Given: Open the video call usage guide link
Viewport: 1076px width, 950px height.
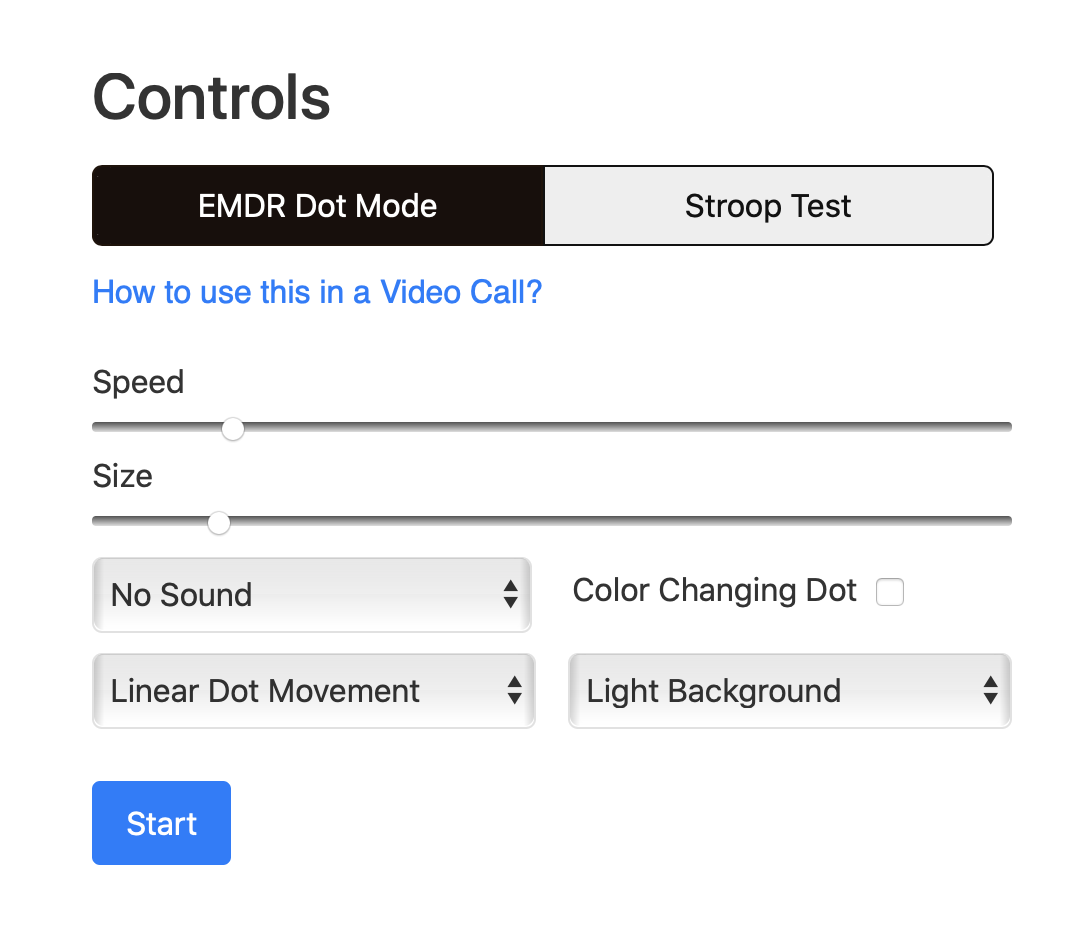Looking at the screenshot, I should coord(317,292).
